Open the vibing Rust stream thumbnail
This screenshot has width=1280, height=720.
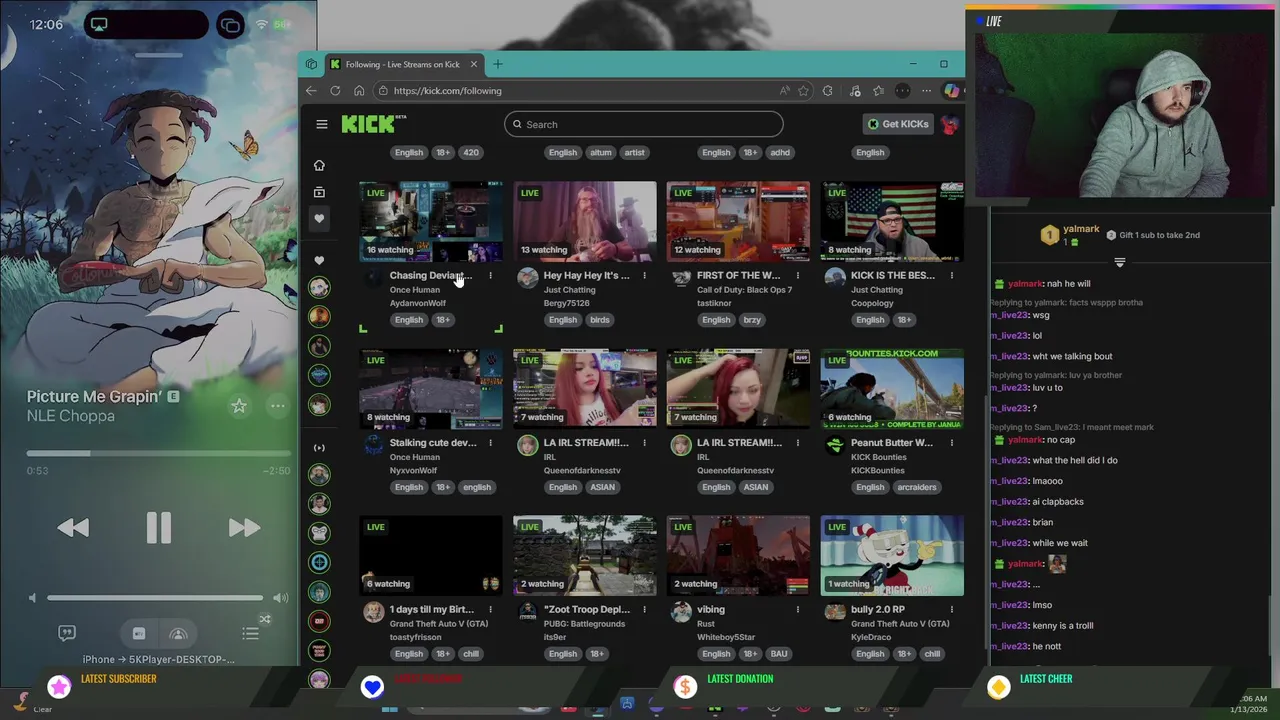point(738,555)
